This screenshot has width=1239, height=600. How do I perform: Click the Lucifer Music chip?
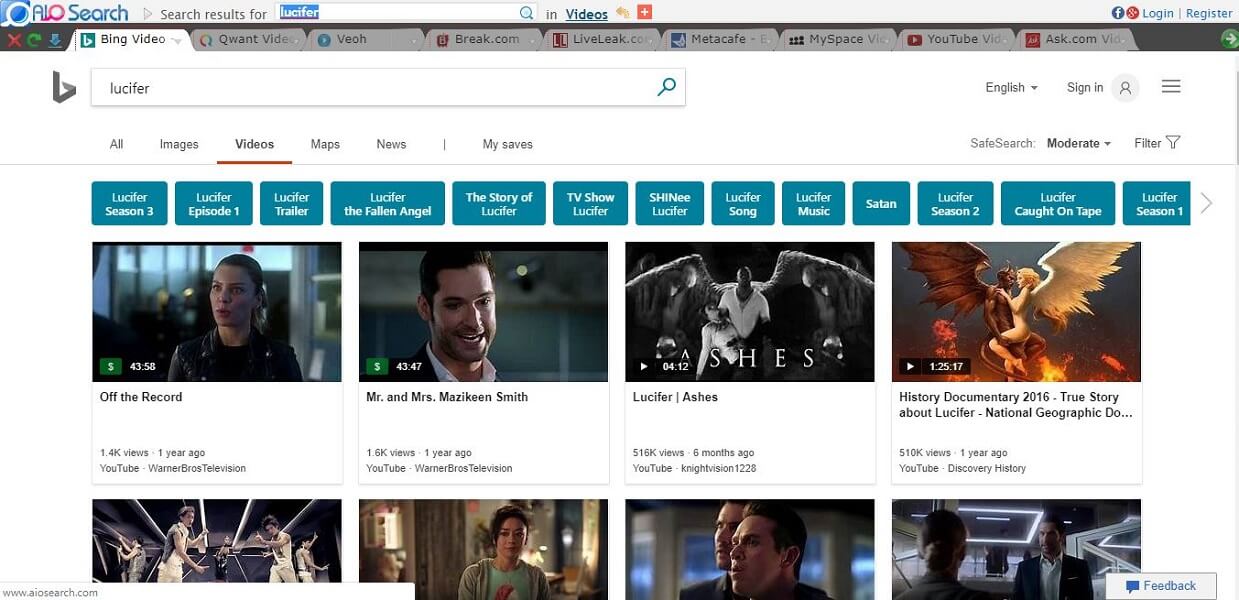(x=813, y=203)
